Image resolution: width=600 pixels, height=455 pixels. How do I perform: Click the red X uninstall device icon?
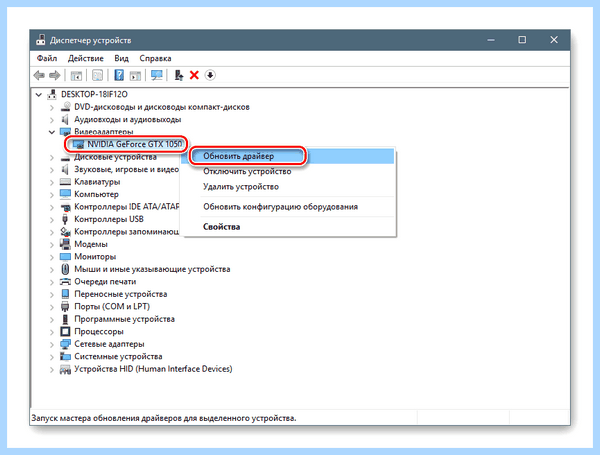point(194,75)
